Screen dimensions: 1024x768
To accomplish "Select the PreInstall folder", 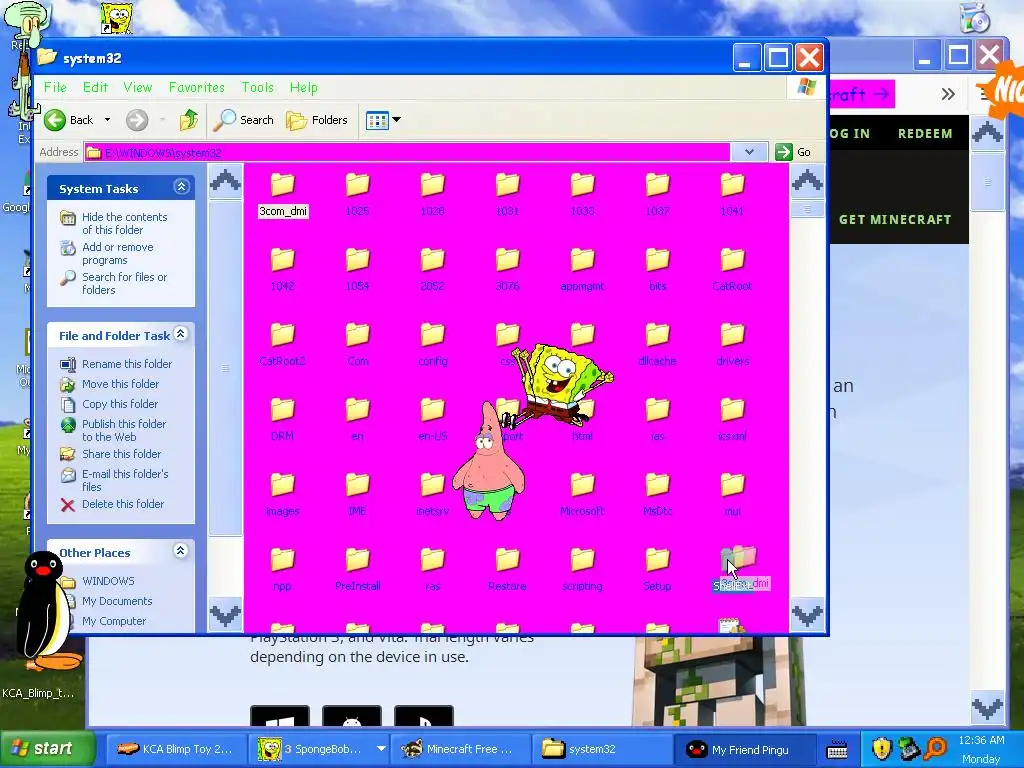I will 357,569.
